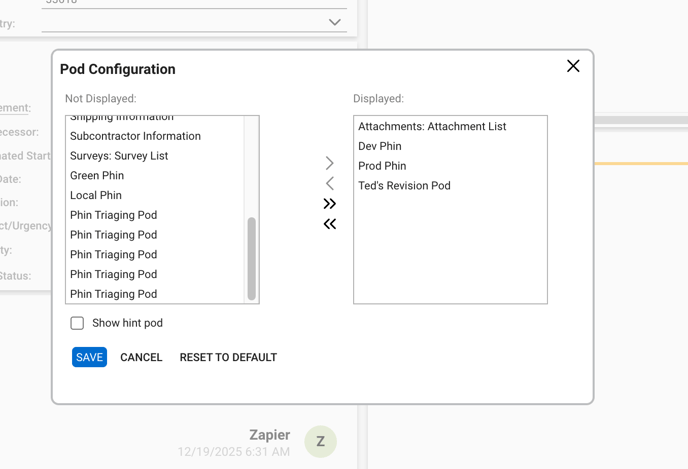688x469 pixels.
Task: Expand the dropdown chevron above the dialog
Action: click(x=335, y=22)
